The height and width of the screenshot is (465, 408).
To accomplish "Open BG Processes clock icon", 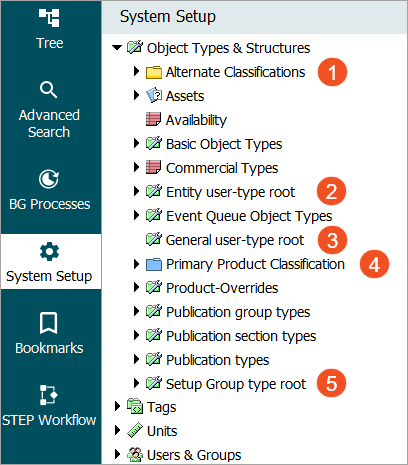I will click(49, 179).
